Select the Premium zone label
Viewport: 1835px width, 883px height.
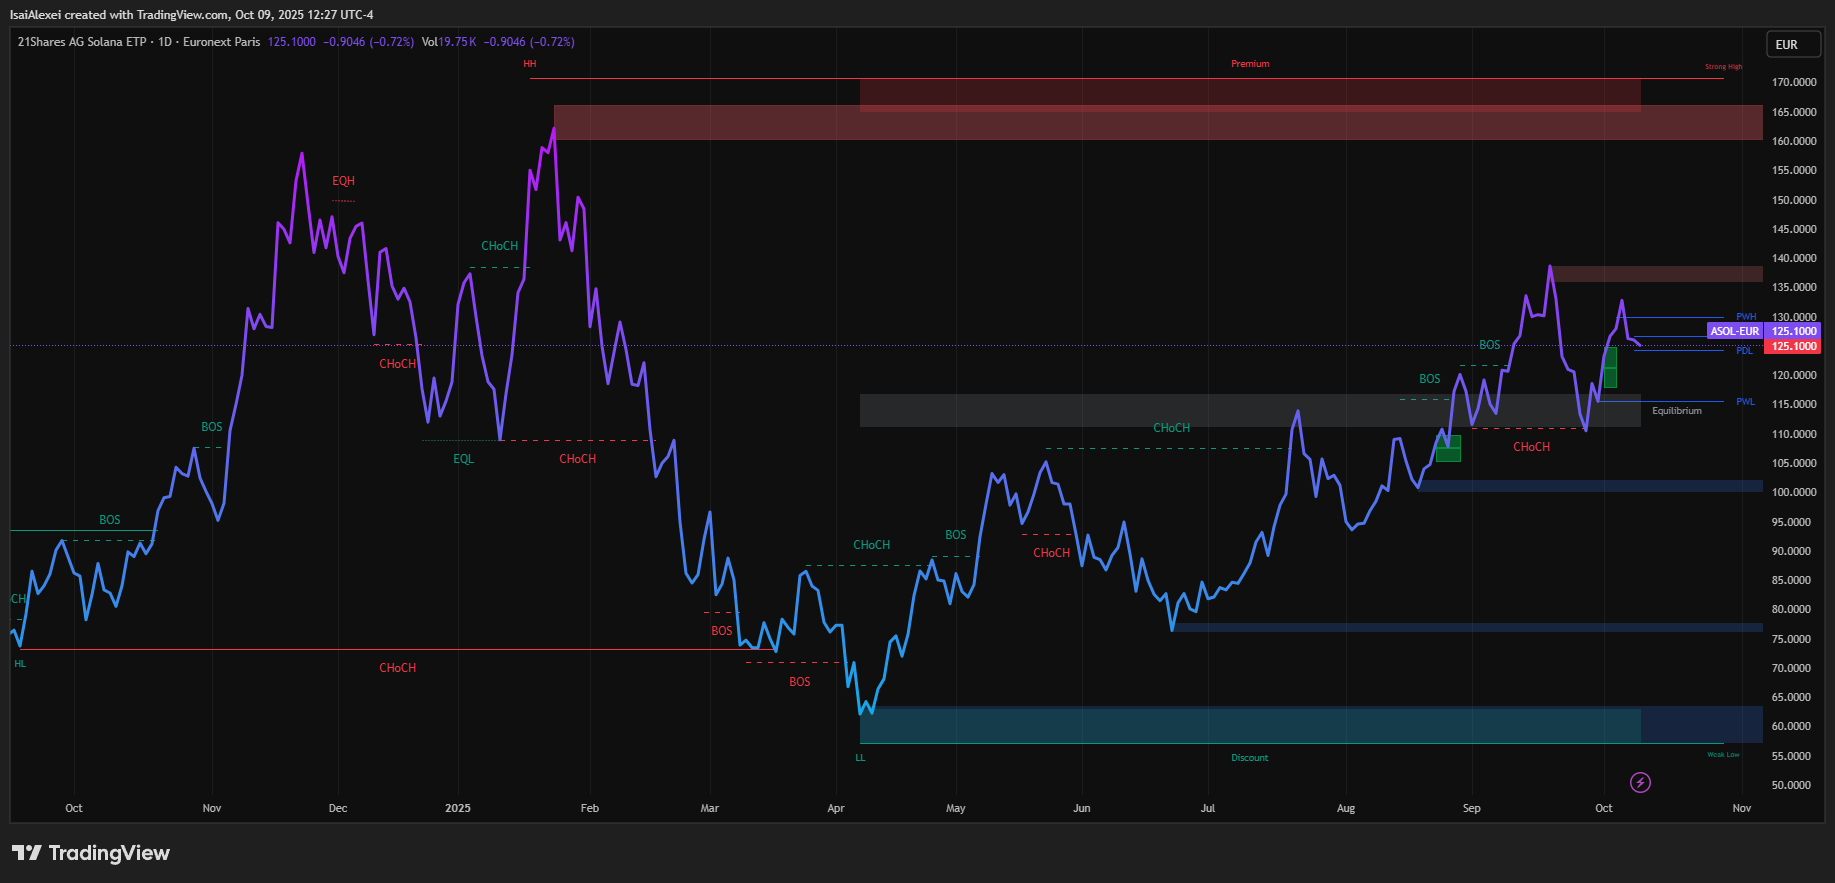coord(1250,64)
